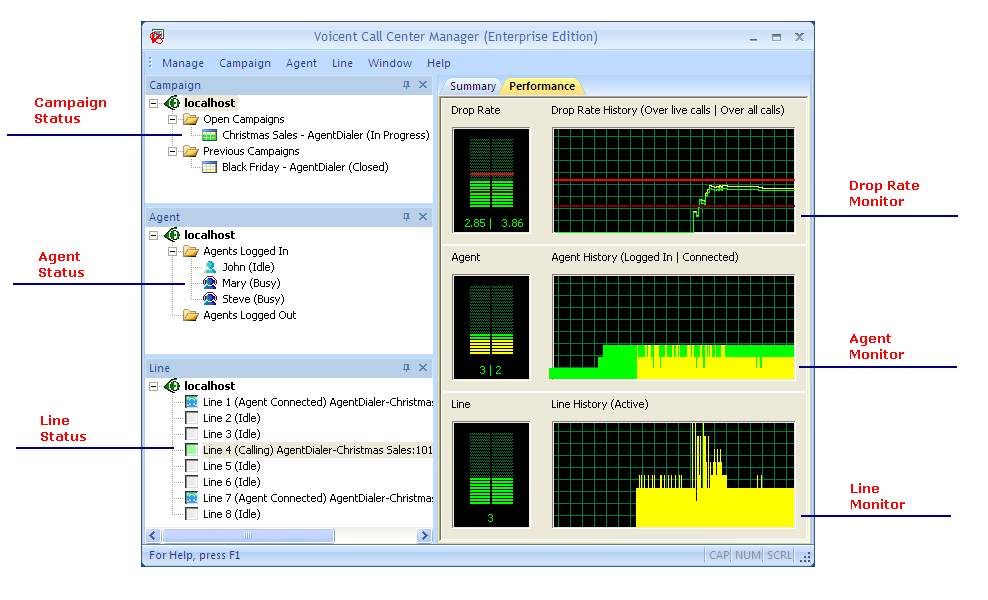Image resolution: width=988 pixels, height=600 pixels.
Task: Collapse the localhost node in Line panel
Action: pos(153,386)
